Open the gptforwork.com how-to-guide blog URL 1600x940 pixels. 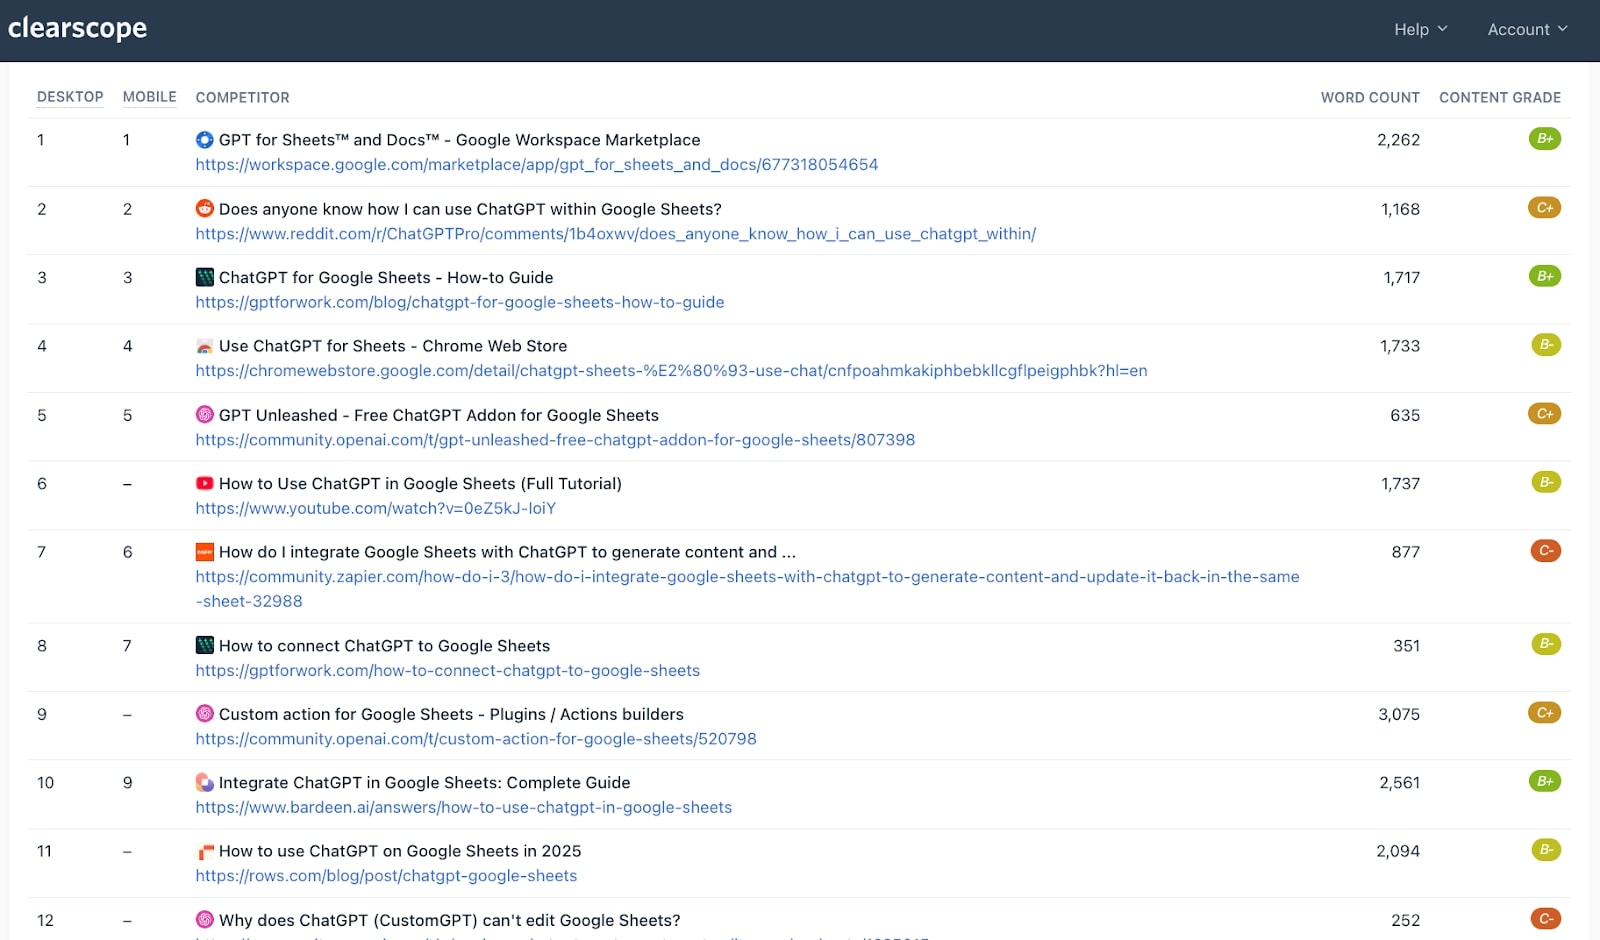460,302
